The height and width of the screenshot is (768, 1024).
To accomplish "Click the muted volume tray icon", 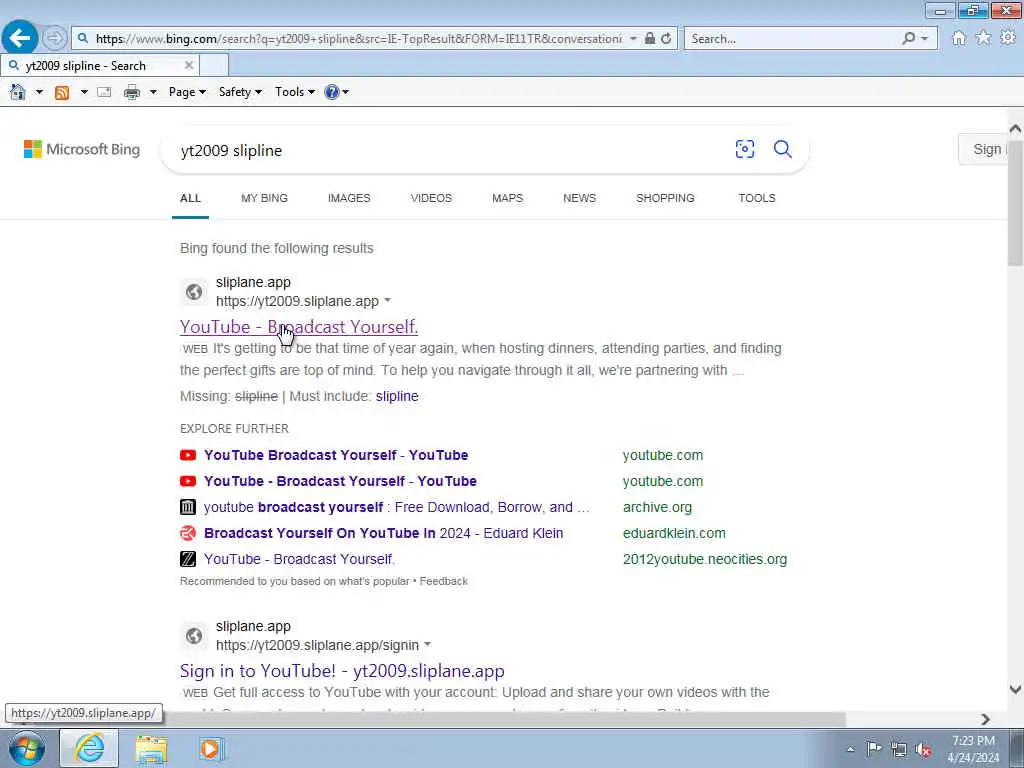I will tap(923, 749).
